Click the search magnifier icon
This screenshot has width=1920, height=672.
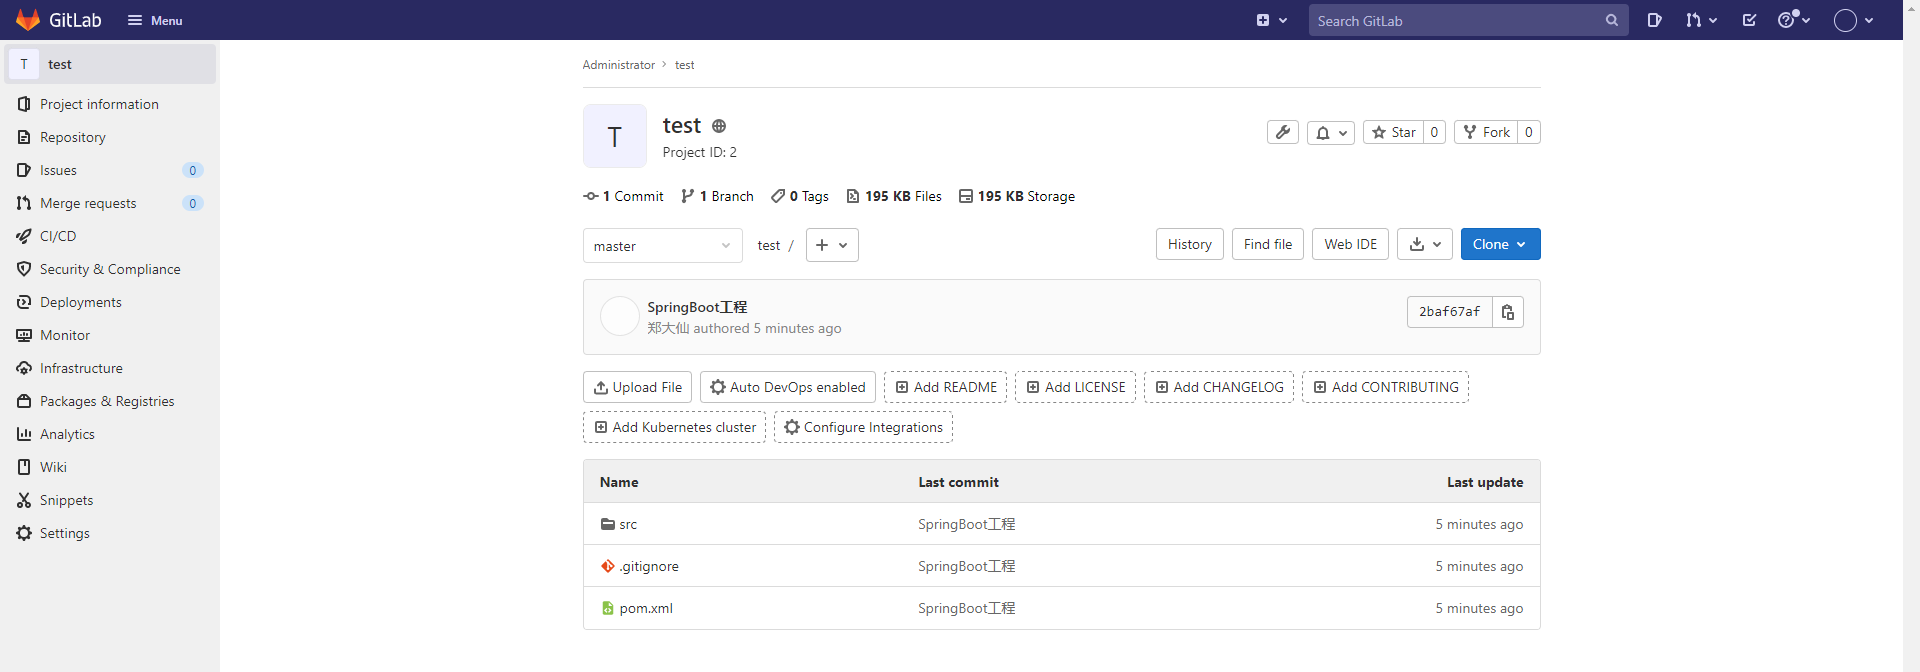tap(1611, 20)
